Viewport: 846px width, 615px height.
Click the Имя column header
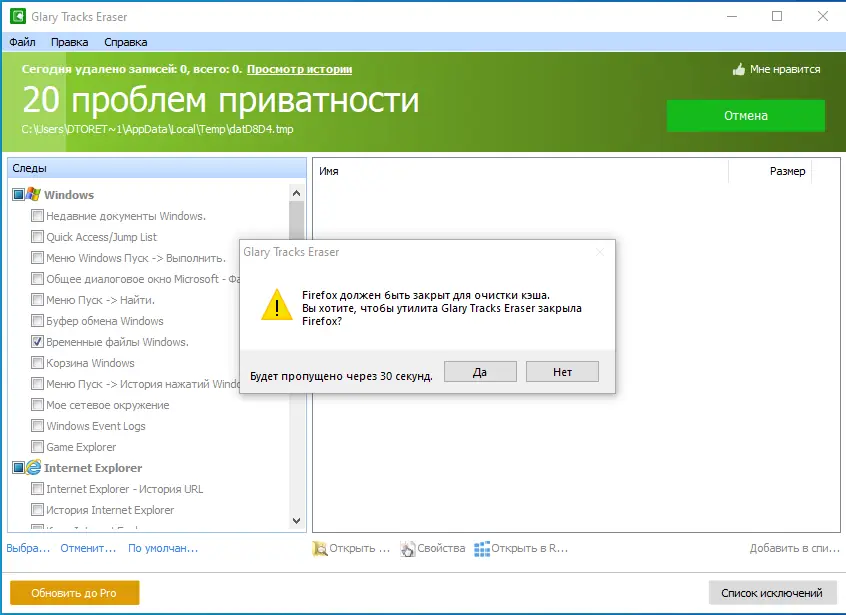coord(521,171)
